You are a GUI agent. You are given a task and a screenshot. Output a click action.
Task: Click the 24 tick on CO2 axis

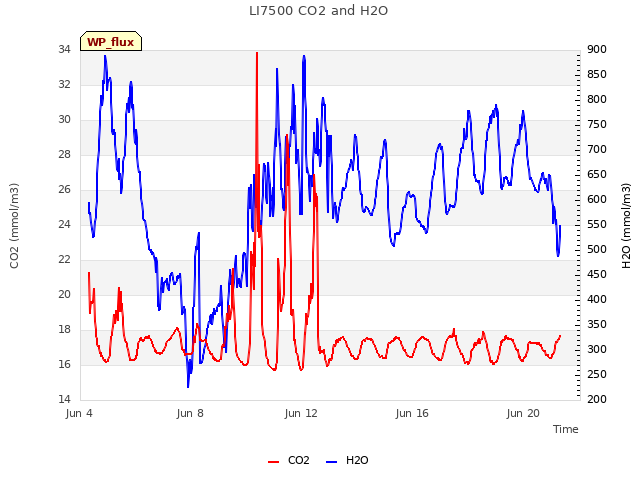(64, 224)
